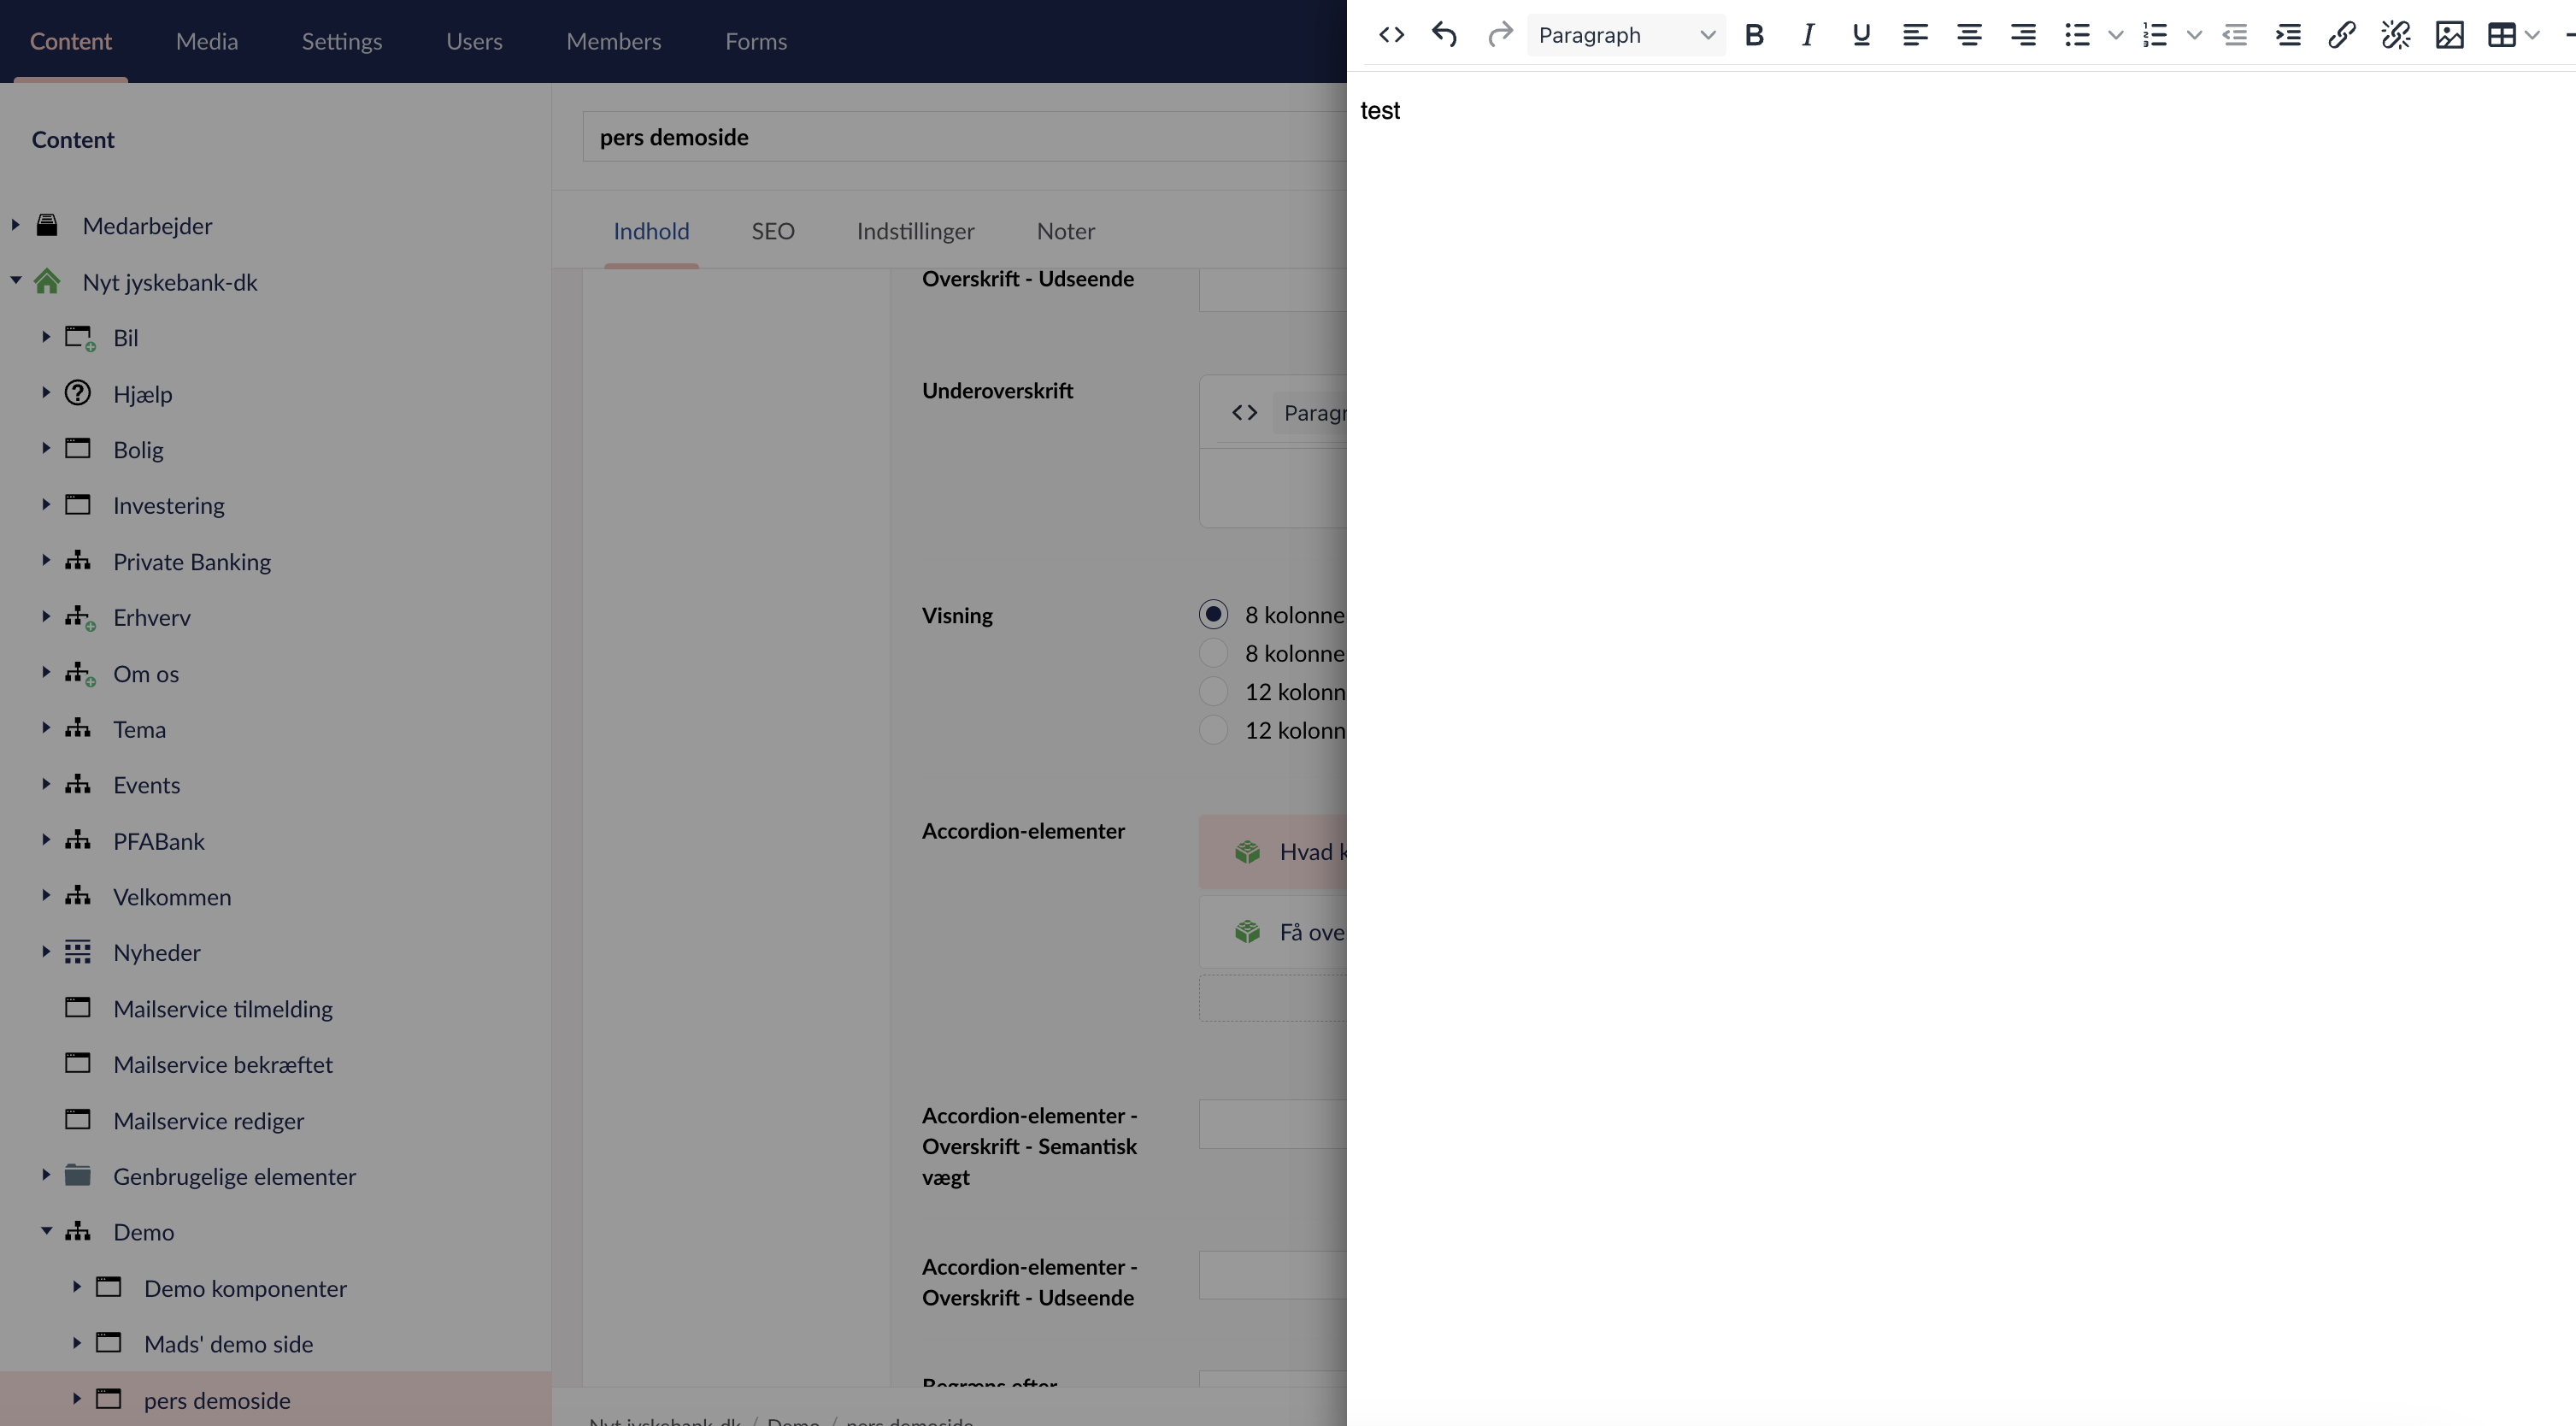Click Medarbejder archive icon
Screen dimensions: 2576x1426
47,225
